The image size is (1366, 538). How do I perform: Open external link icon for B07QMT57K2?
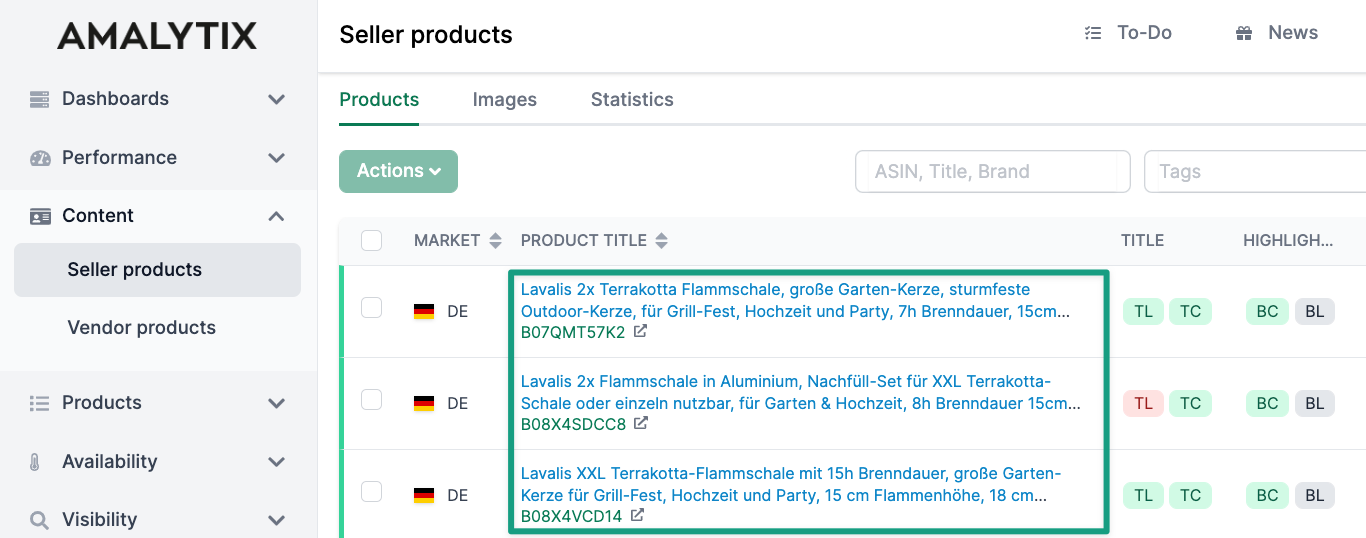click(x=640, y=332)
